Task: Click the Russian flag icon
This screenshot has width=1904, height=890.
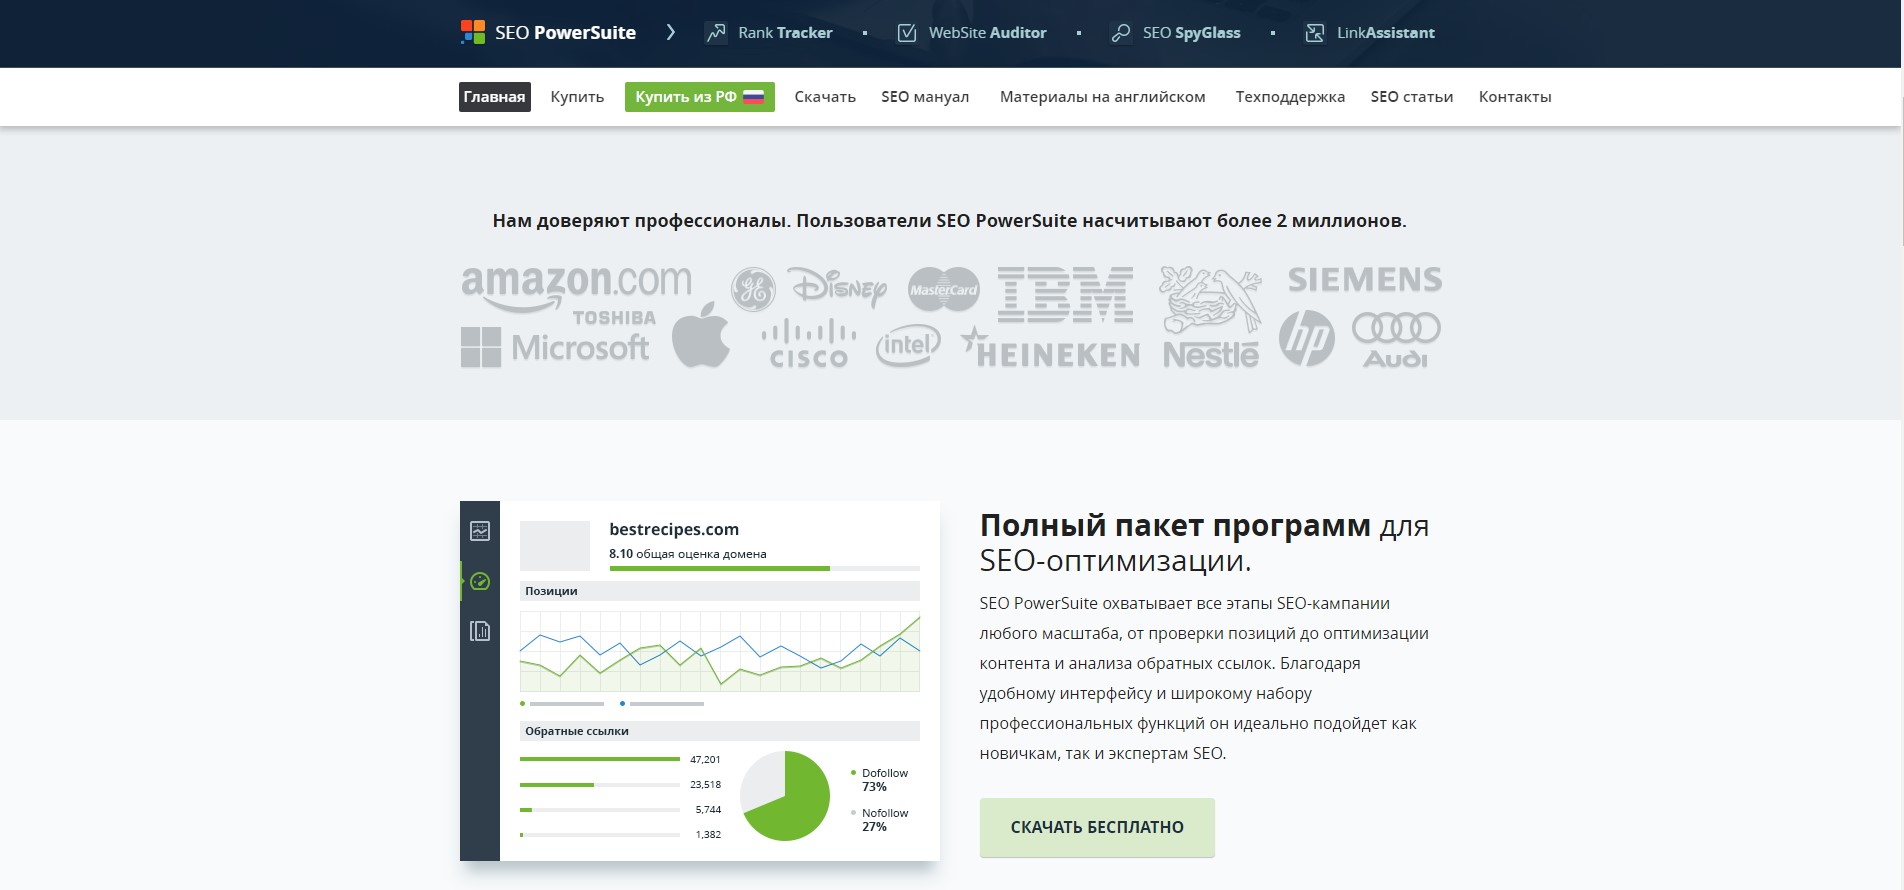Action: pos(754,97)
